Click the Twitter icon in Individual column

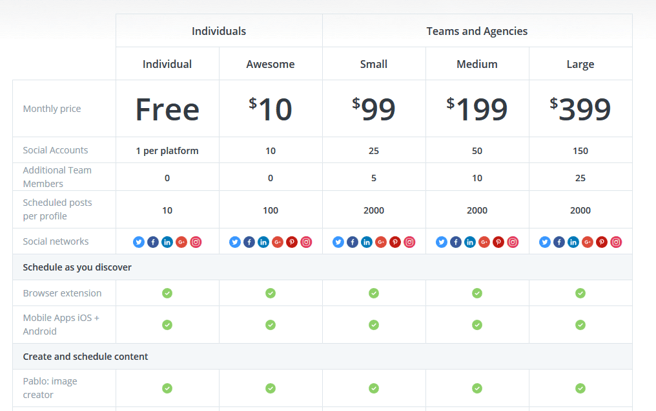tap(138, 242)
